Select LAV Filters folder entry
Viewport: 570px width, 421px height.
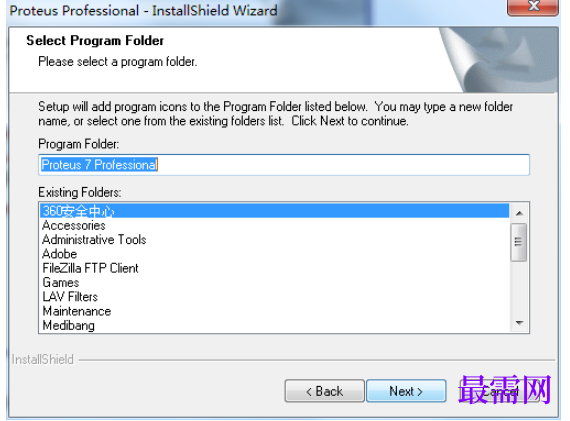[x=274, y=297]
